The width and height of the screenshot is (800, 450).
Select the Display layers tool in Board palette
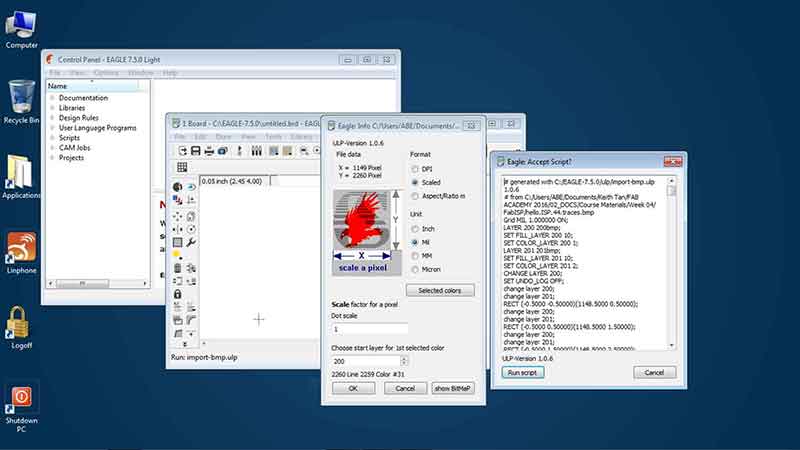point(177,200)
